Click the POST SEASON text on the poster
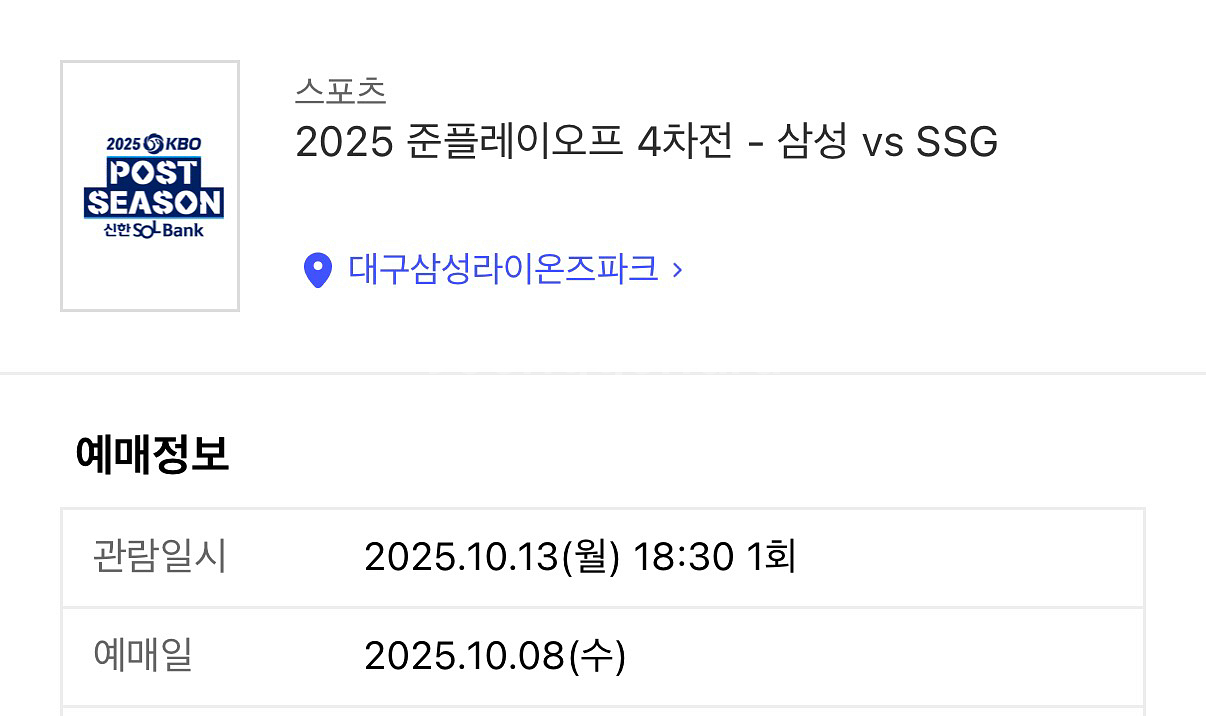 (x=153, y=188)
